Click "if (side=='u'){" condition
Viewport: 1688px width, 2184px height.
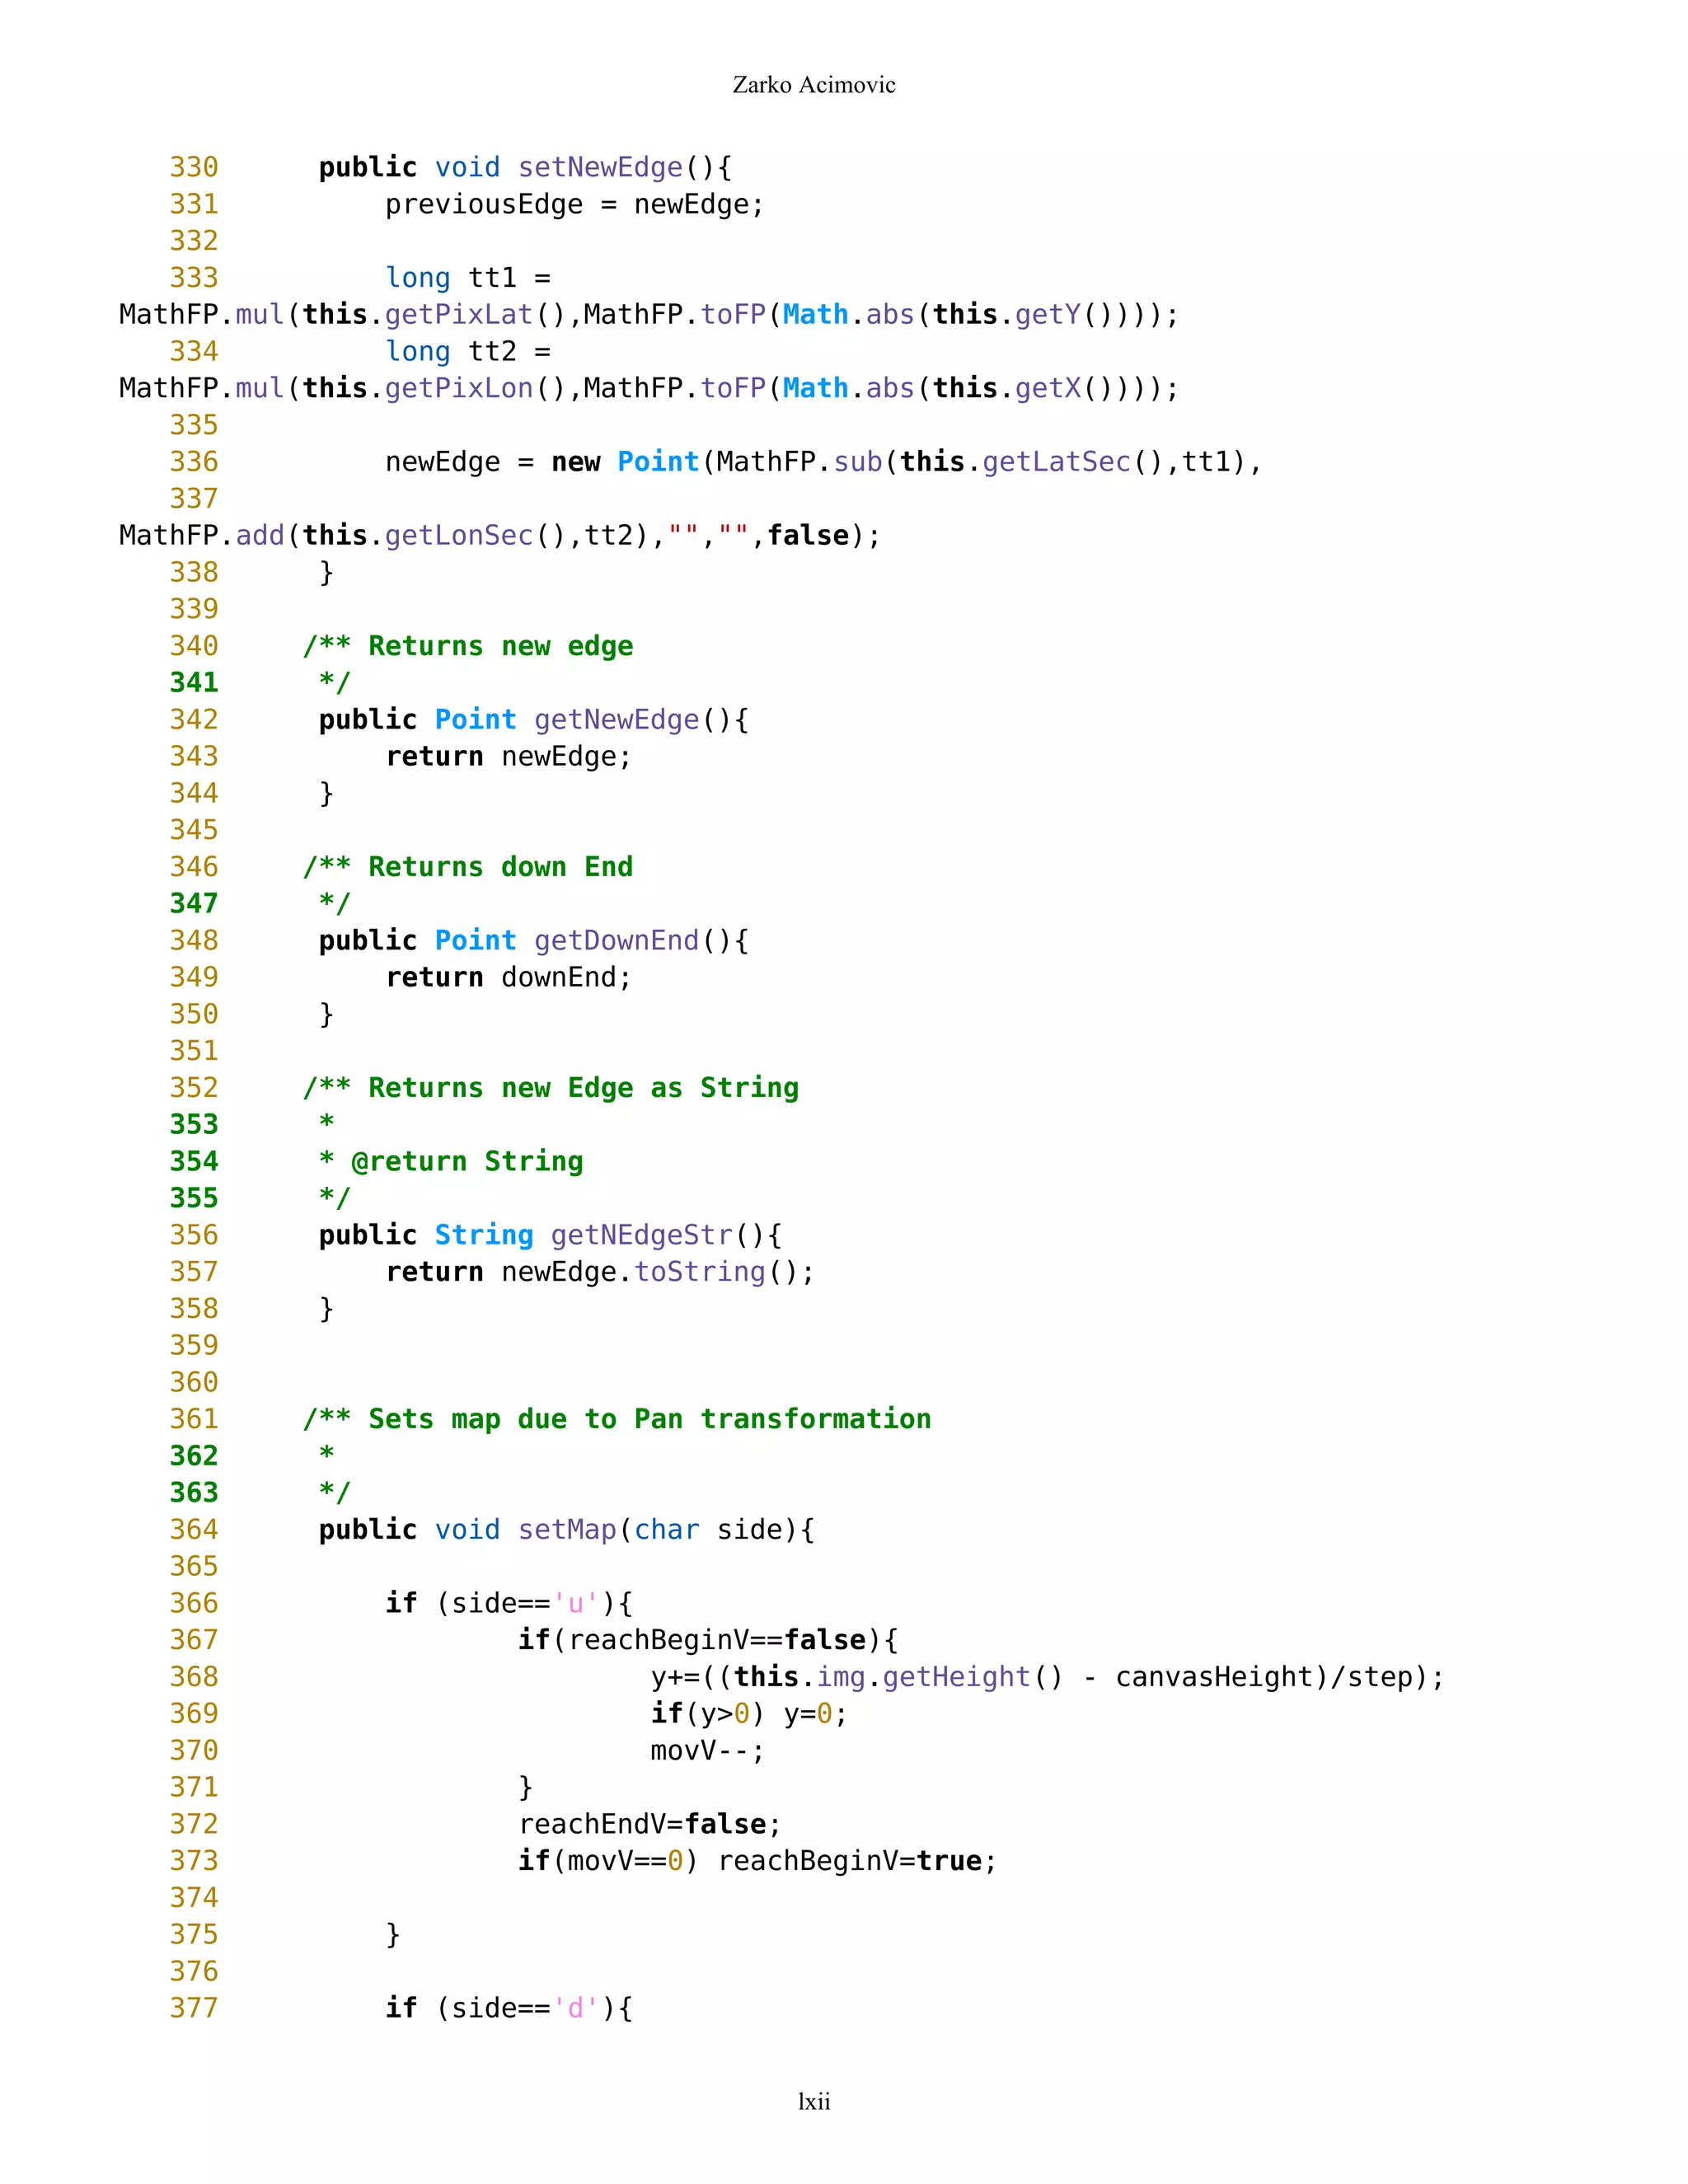tap(509, 1604)
